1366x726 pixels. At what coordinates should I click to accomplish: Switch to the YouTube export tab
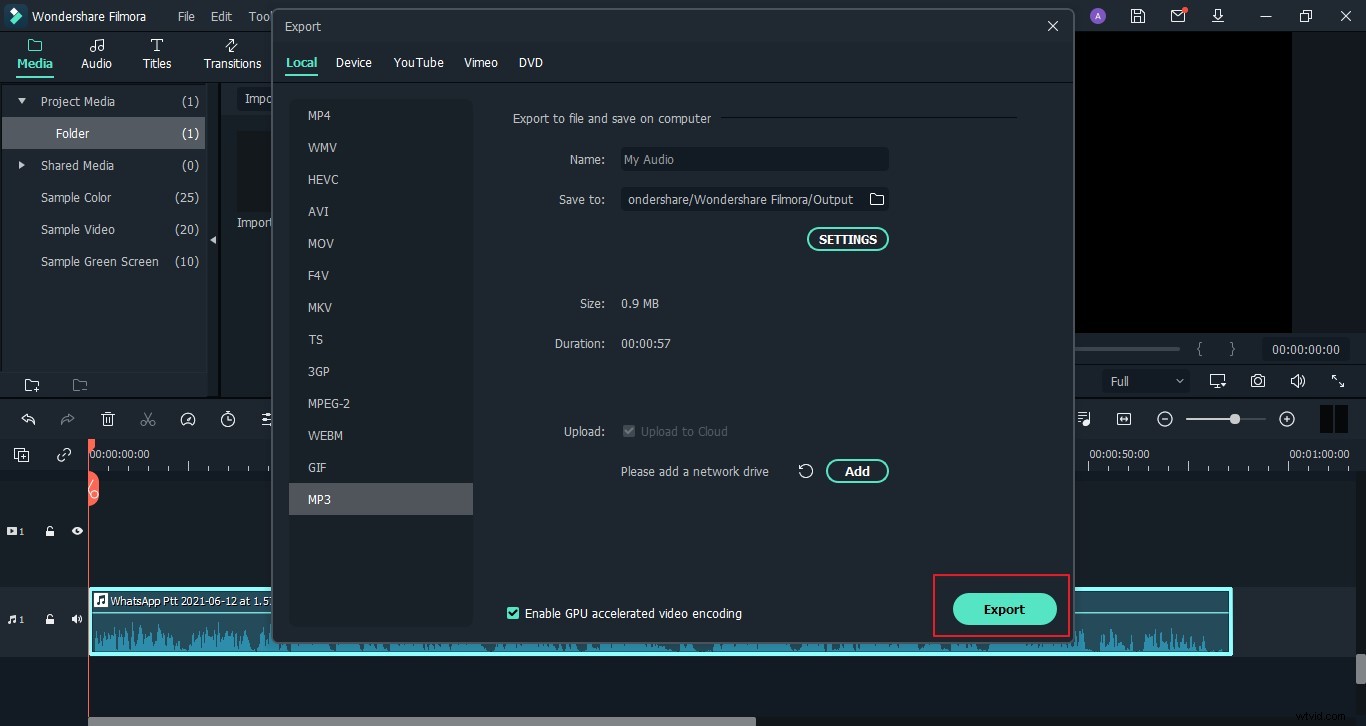418,62
